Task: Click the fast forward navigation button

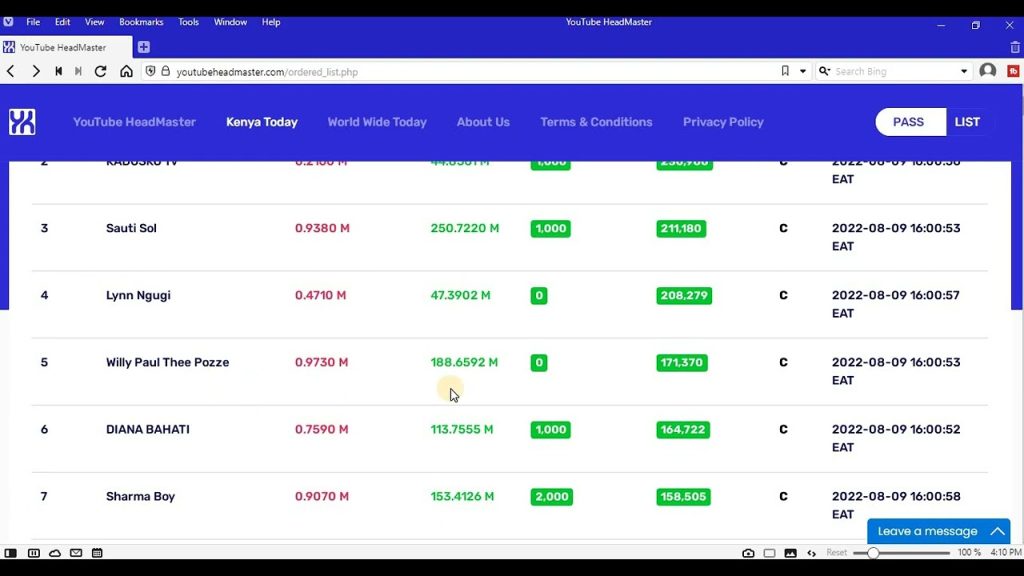Action: coord(78,71)
